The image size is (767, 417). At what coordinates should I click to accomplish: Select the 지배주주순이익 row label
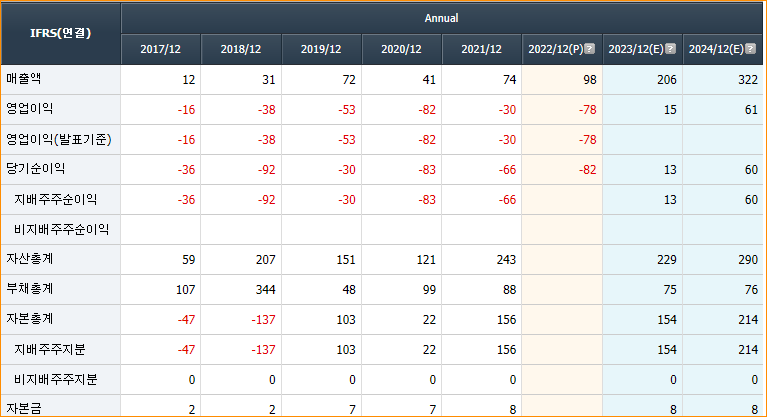(55, 199)
